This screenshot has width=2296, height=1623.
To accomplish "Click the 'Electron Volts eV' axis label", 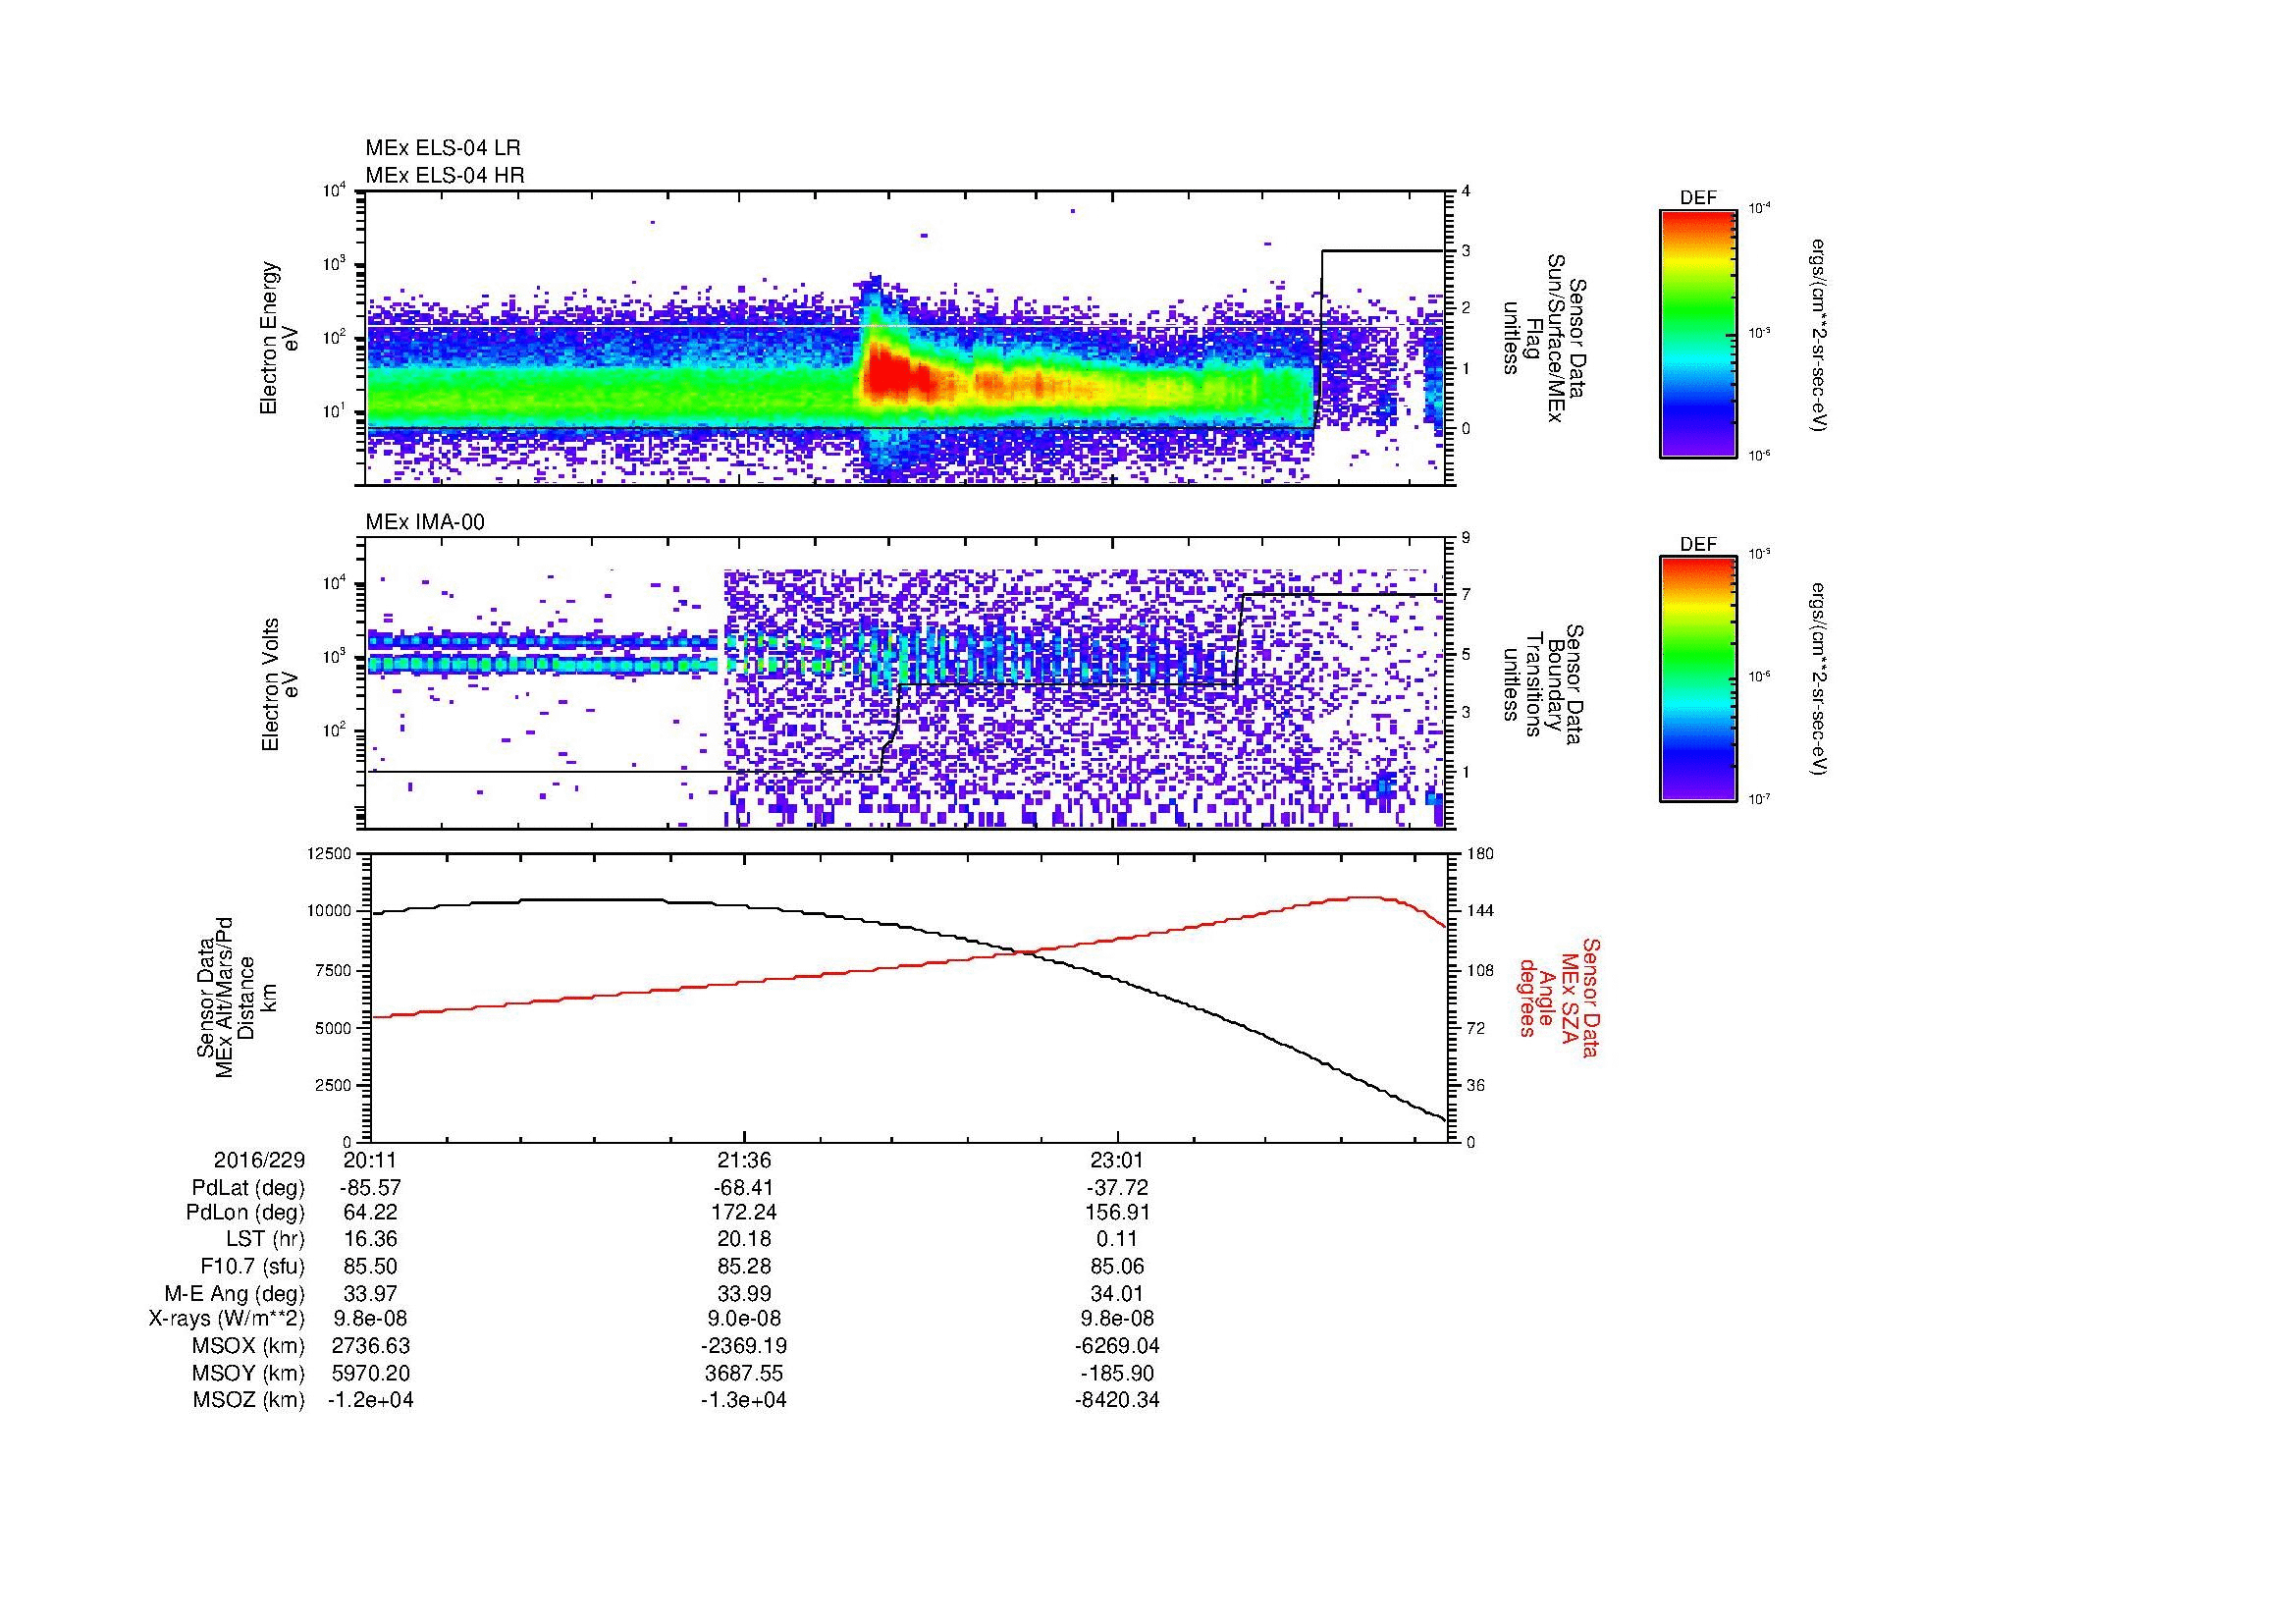I will pos(280,685).
